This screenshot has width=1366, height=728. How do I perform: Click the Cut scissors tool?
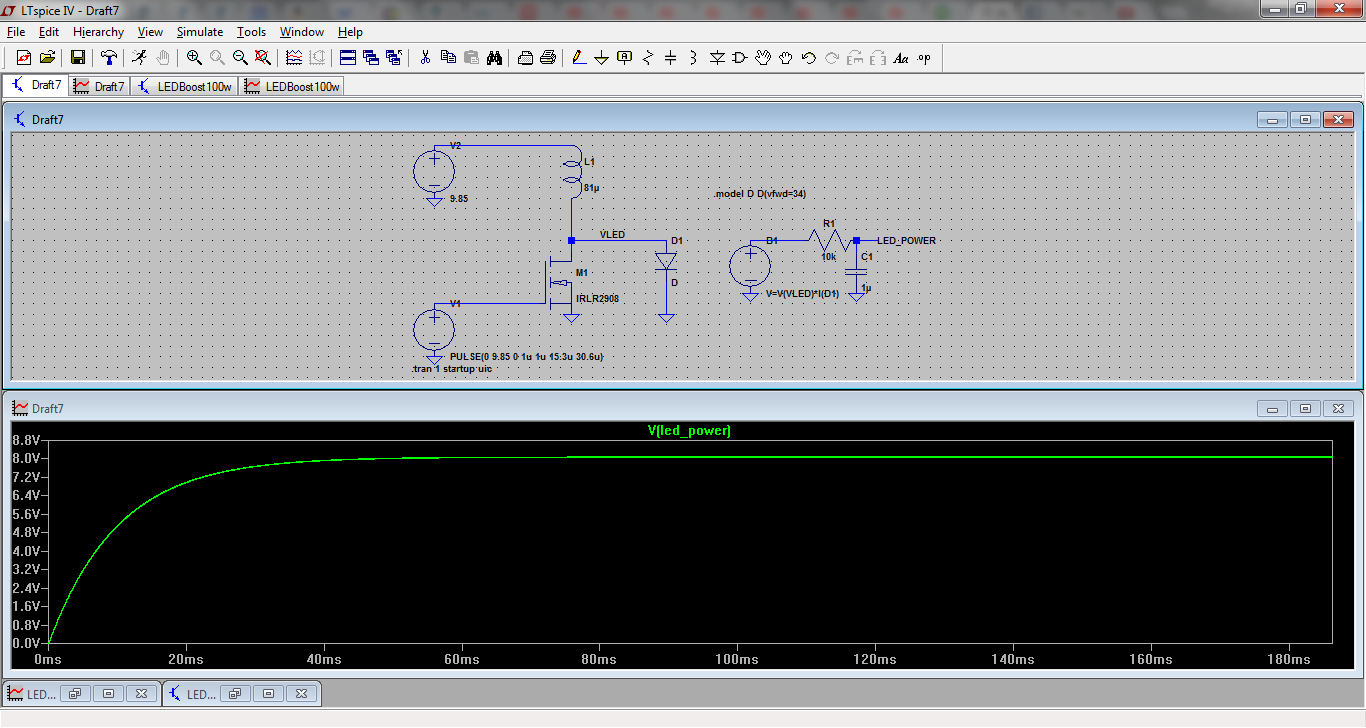[425, 58]
